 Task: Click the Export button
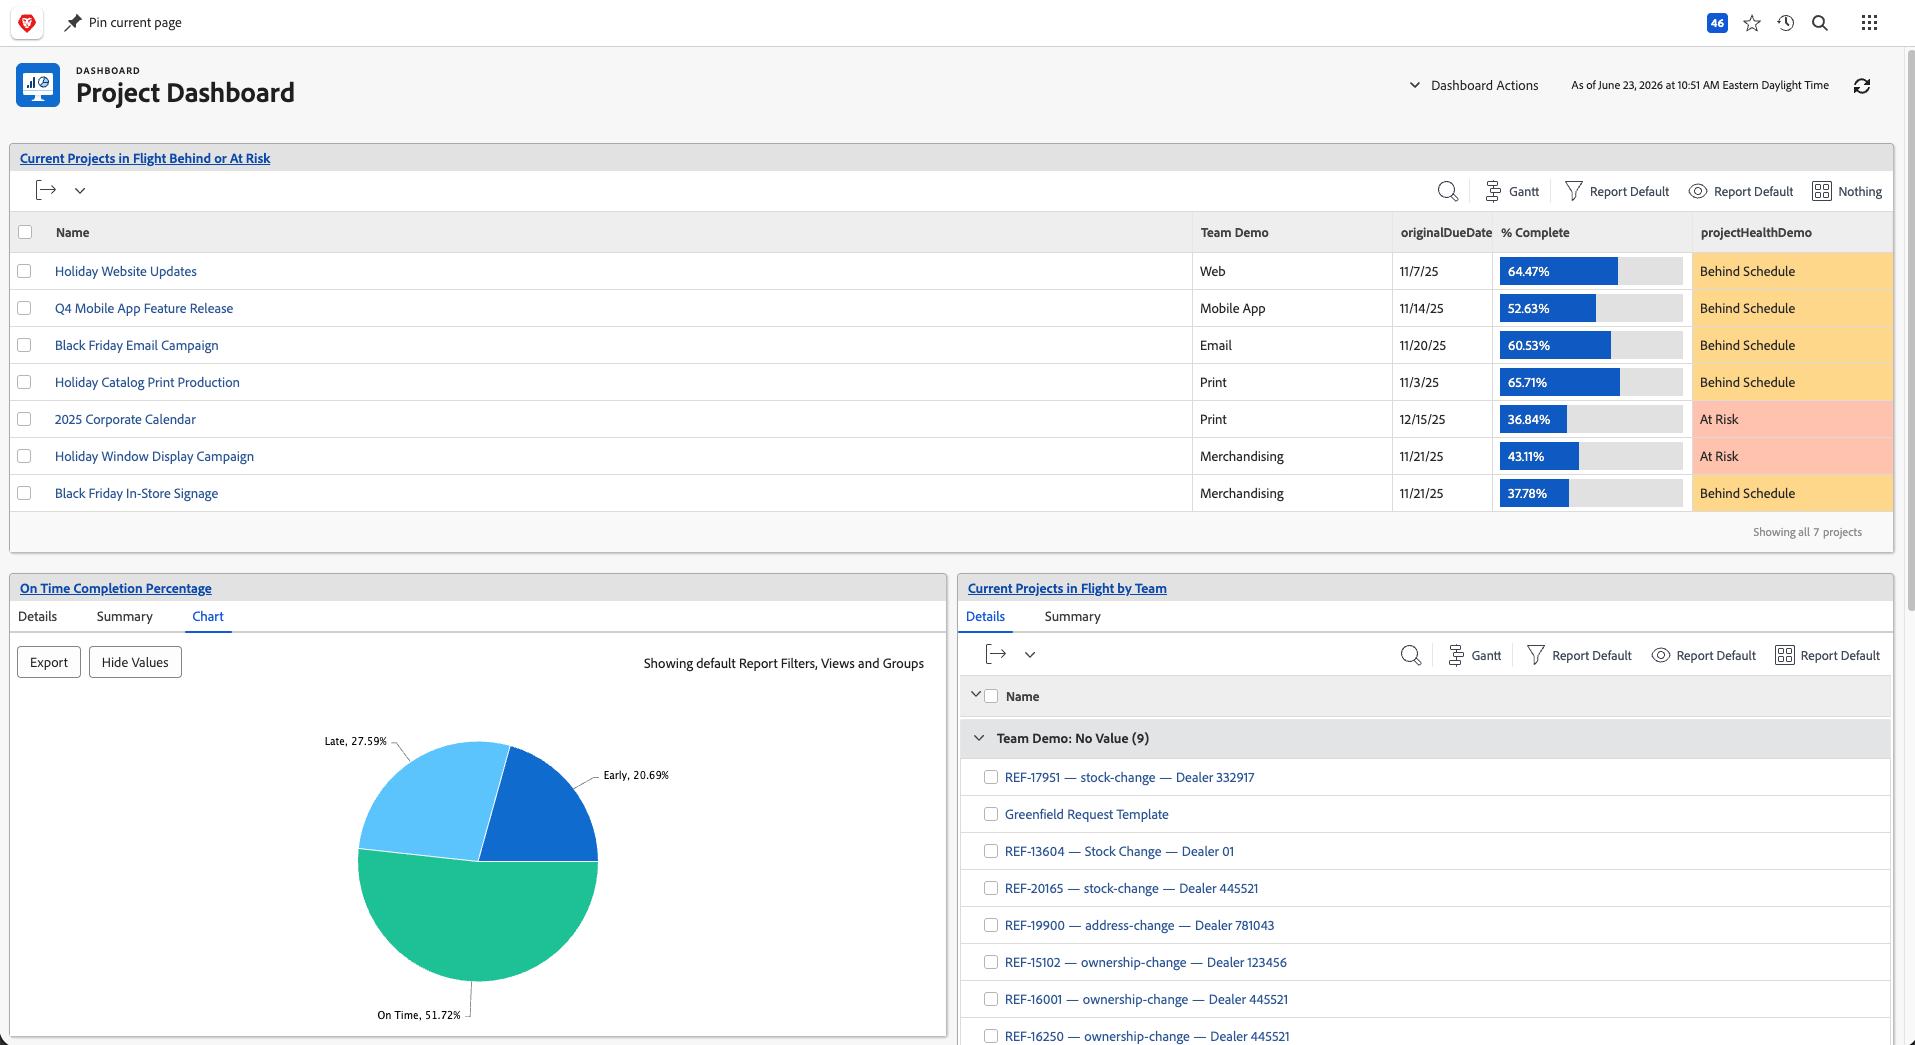coord(49,662)
